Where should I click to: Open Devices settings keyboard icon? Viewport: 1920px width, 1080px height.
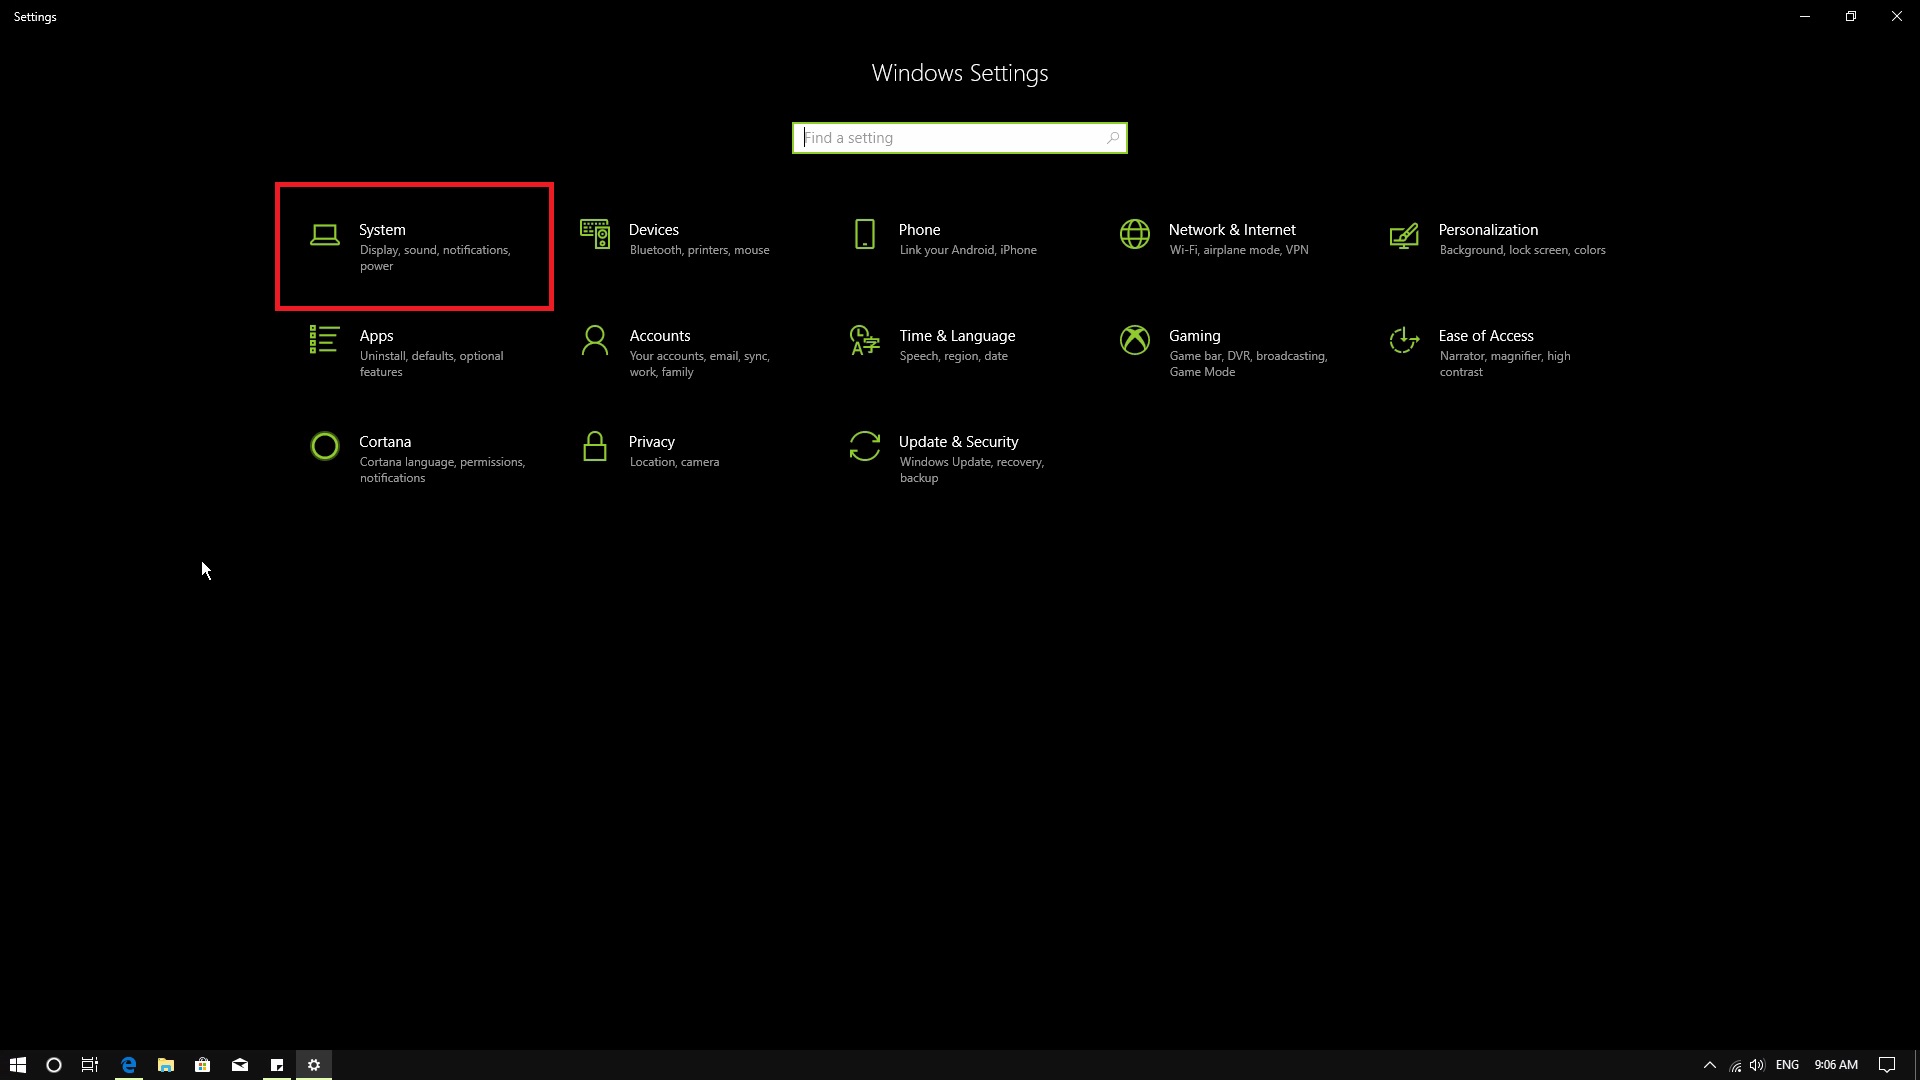coord(595,235)
